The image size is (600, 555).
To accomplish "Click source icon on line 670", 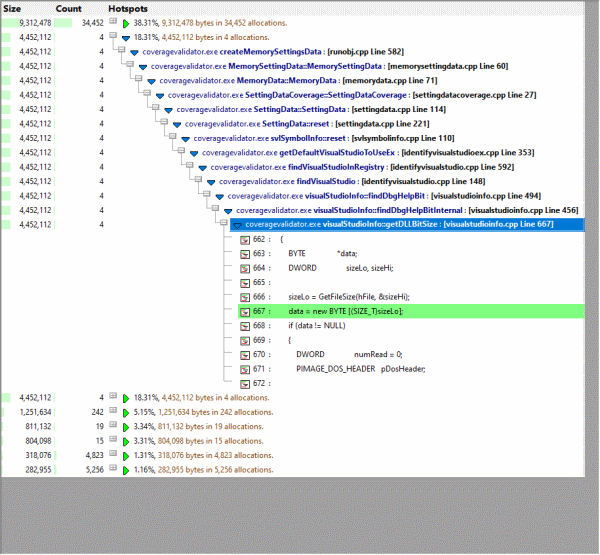I will click(245, 355).
